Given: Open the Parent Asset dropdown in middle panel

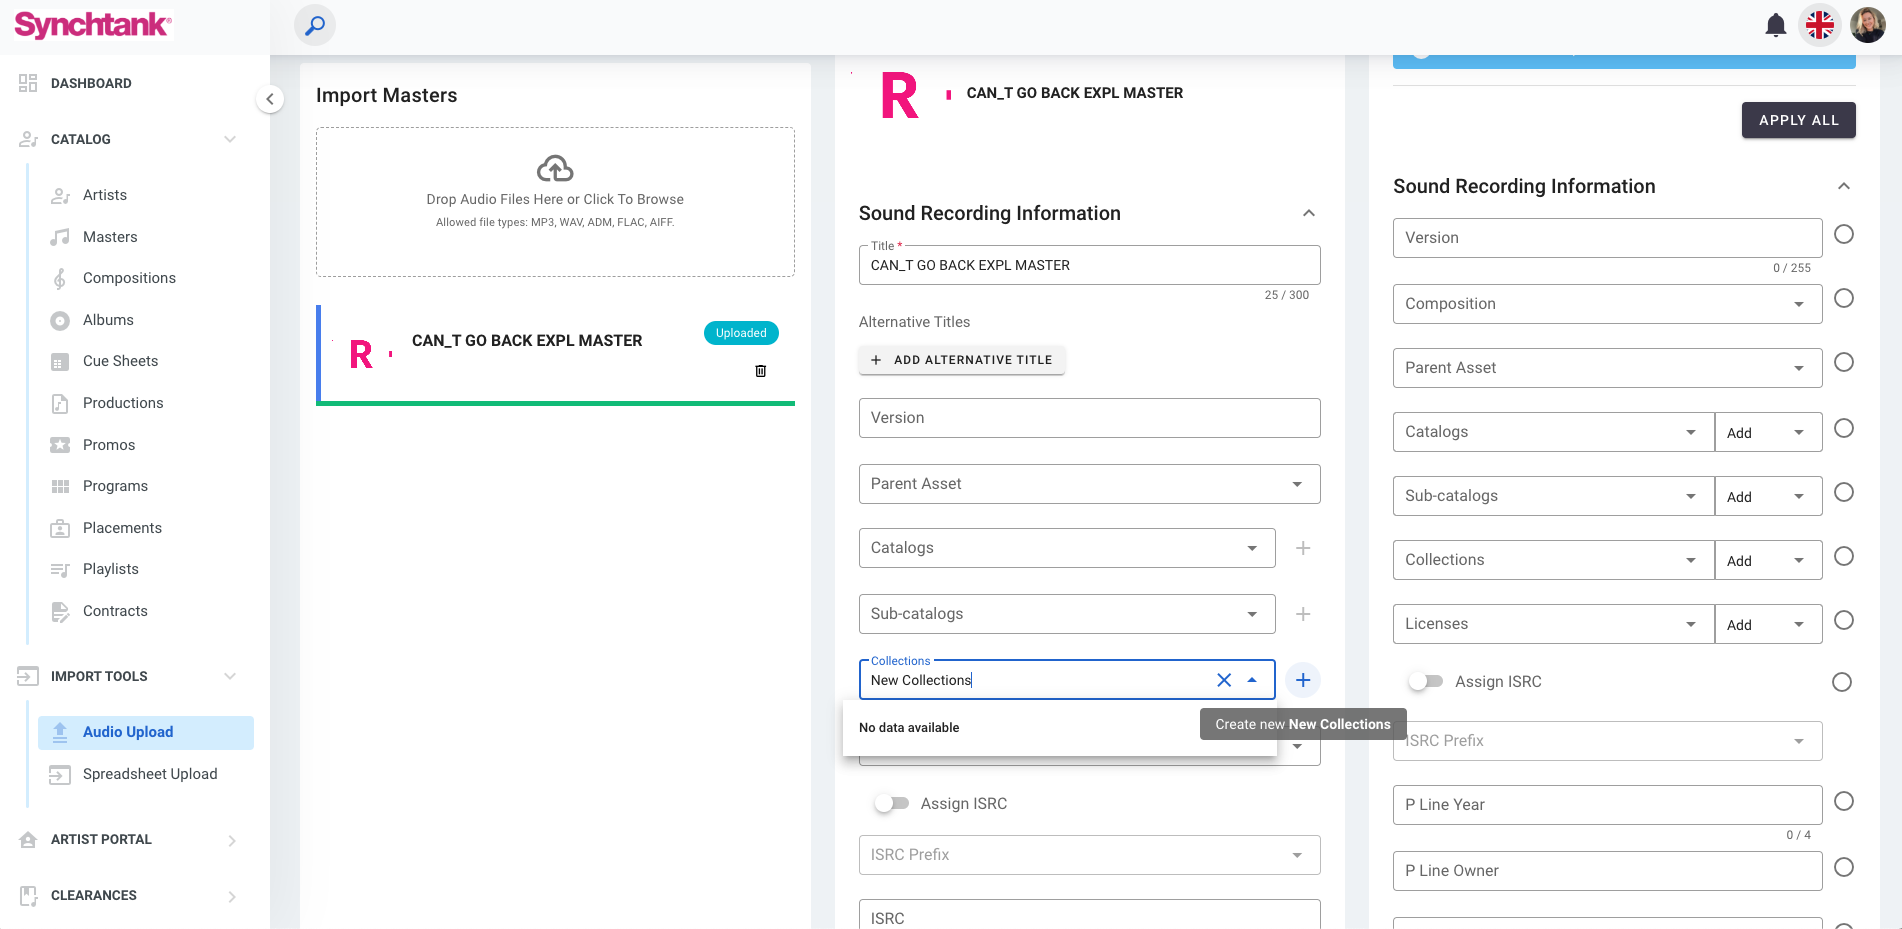Looking at the screenshot, I should (x=1089, y=484).
